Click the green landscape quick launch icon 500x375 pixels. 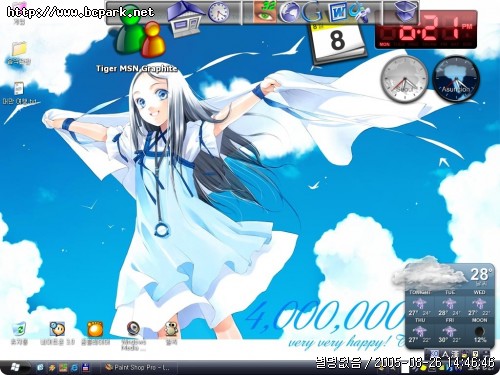pos(63,368)
